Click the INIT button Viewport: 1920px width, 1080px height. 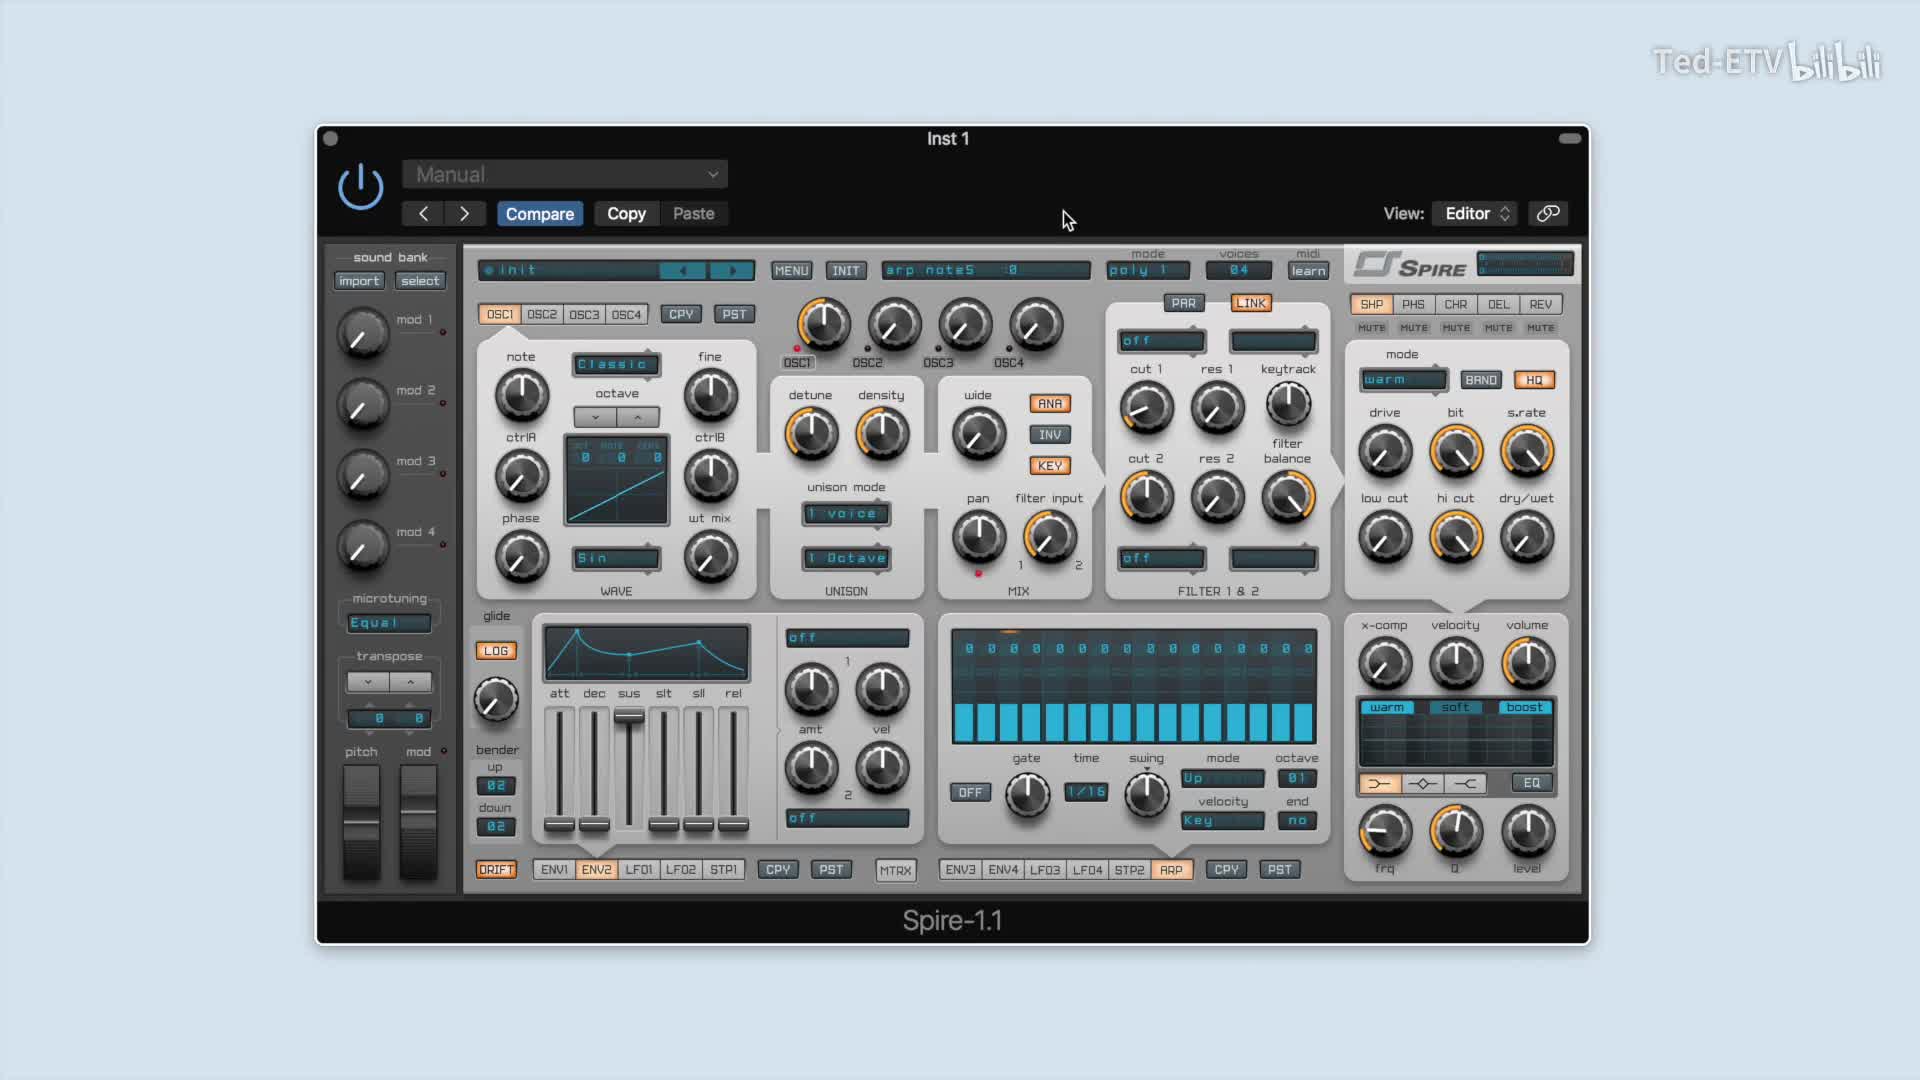[845, 271]
